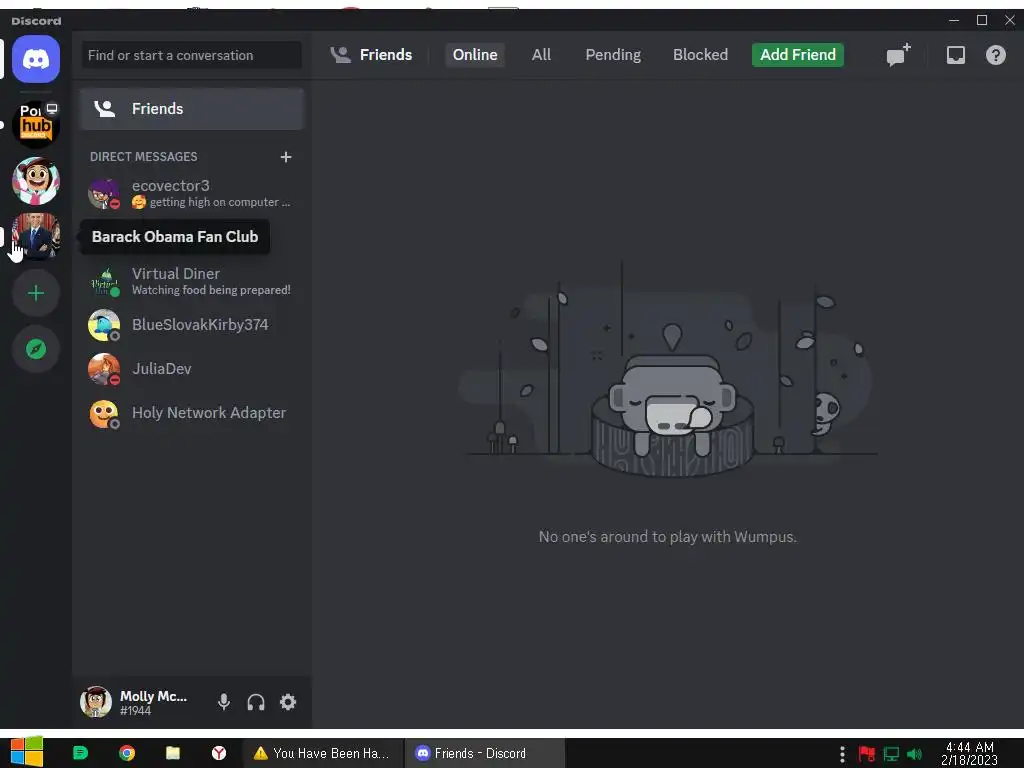Maximize the Discord window
Image resolution: width=1024 pixels, height=768 pixels.
tap(982, 20)
